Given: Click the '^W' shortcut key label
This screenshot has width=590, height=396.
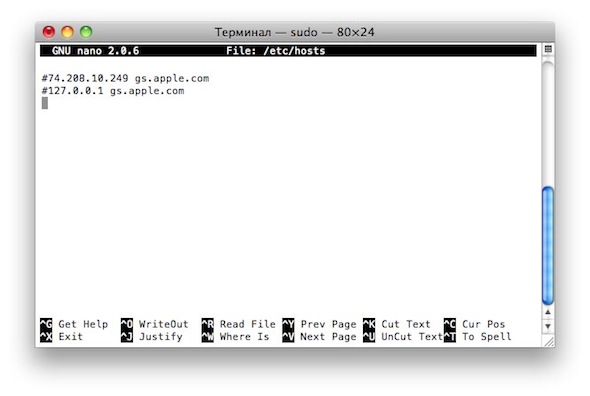Looking at the screenshot, I should pyautogui.click(x=207, y=337).
